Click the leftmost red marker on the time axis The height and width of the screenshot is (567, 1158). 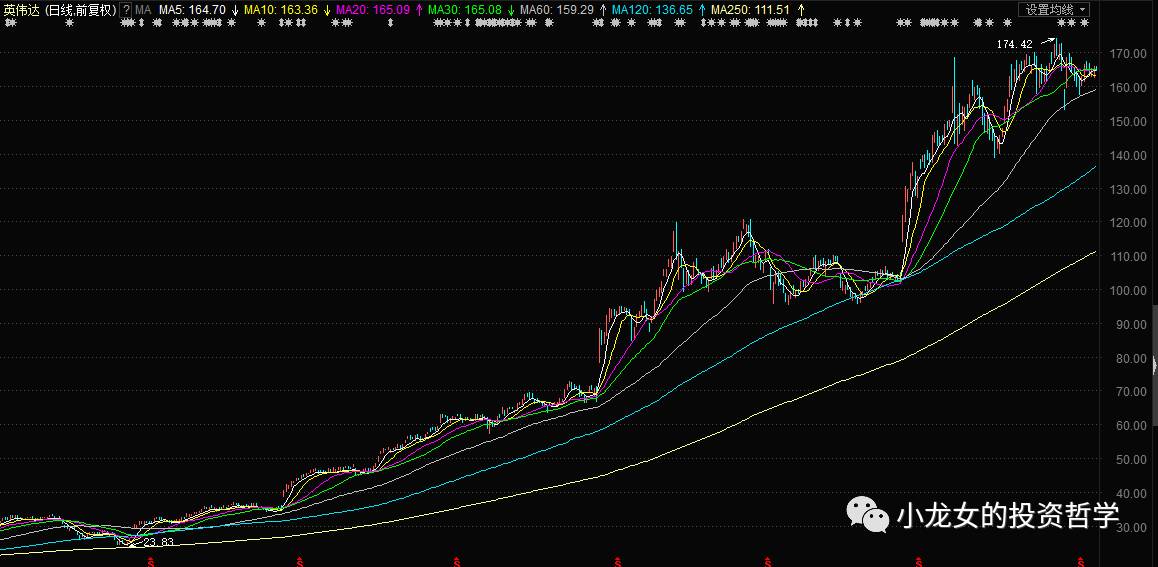click(150, 561)
